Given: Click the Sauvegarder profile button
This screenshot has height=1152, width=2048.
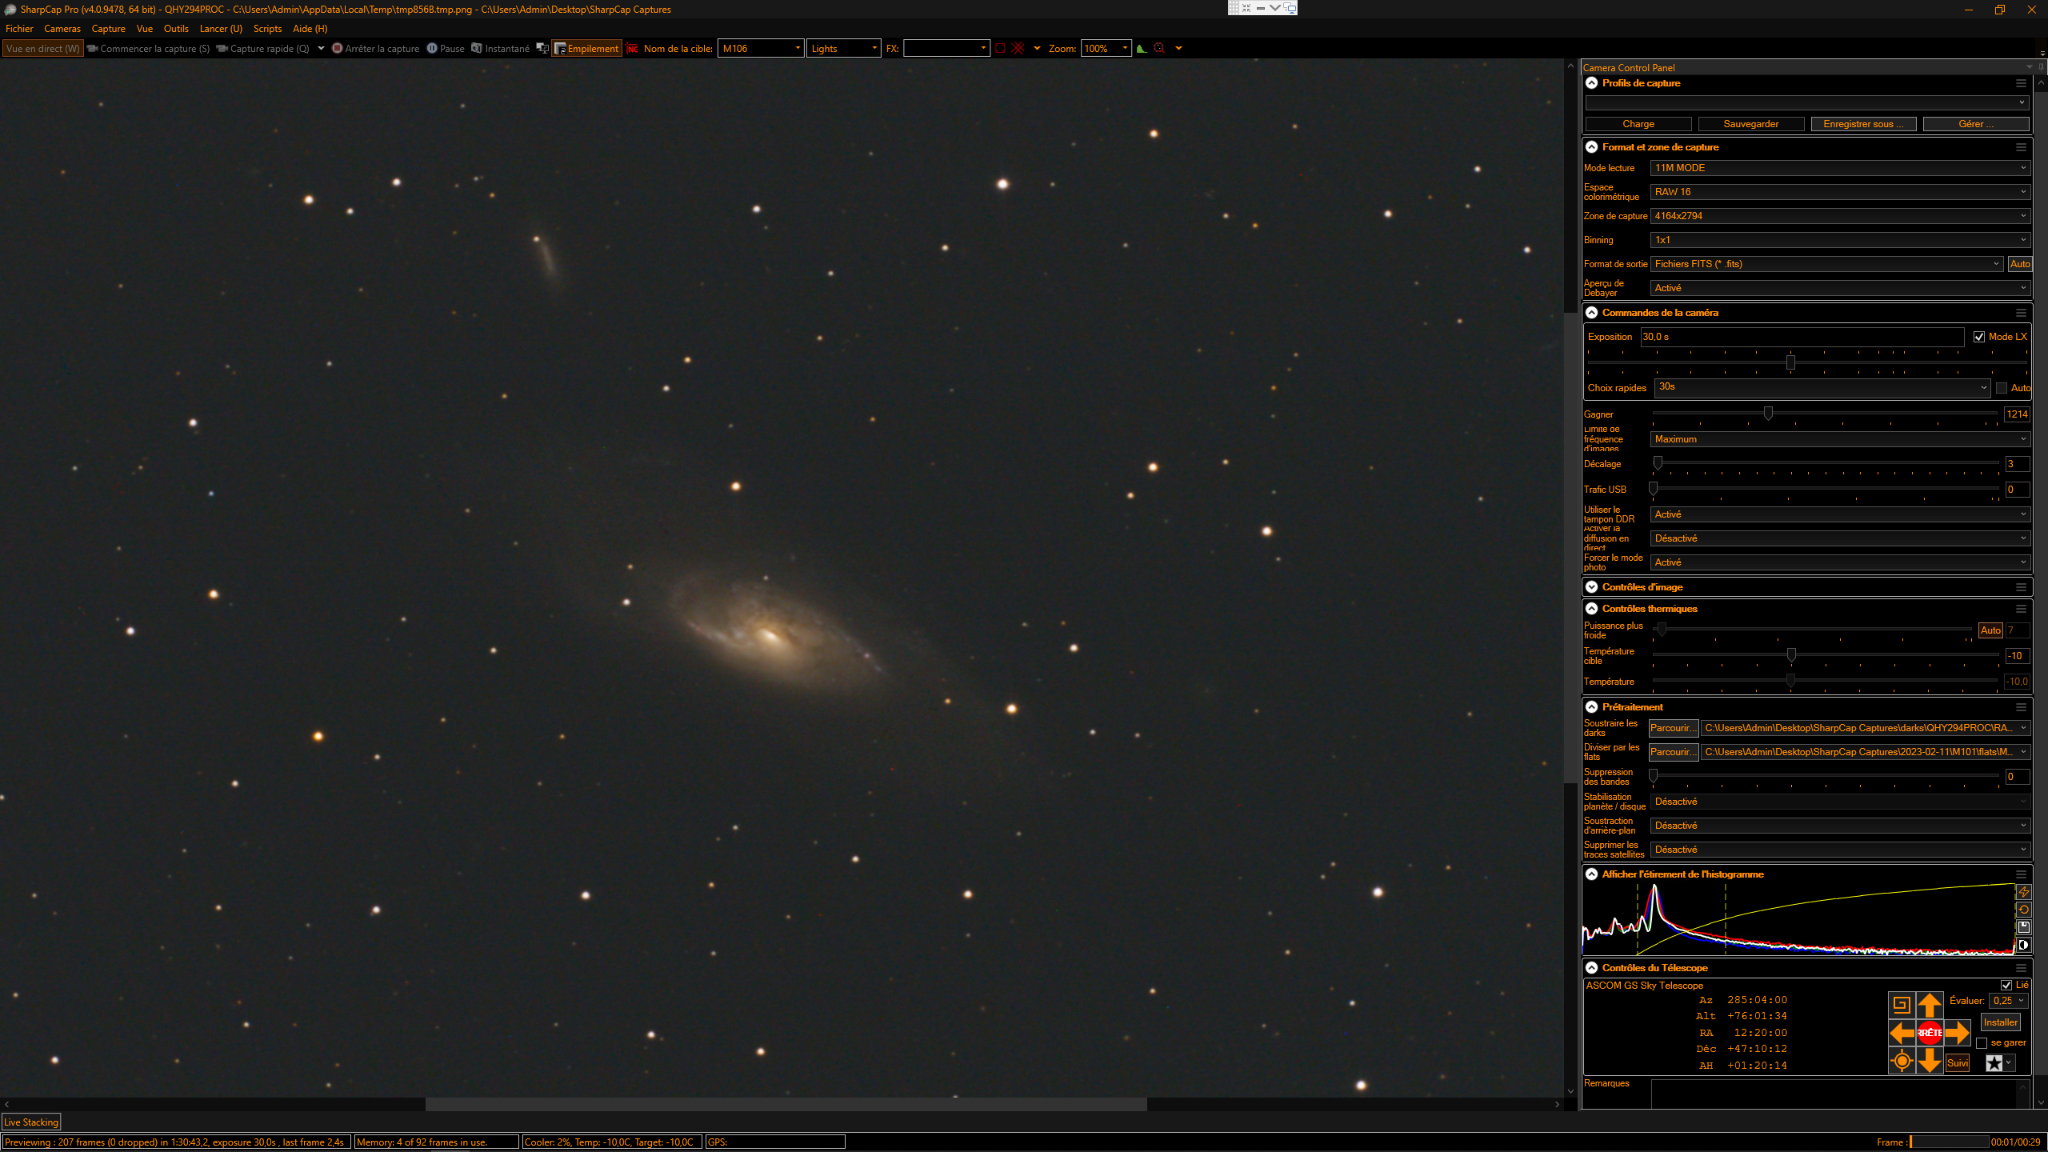Looking at the screenshot, I should [1751, 124].
